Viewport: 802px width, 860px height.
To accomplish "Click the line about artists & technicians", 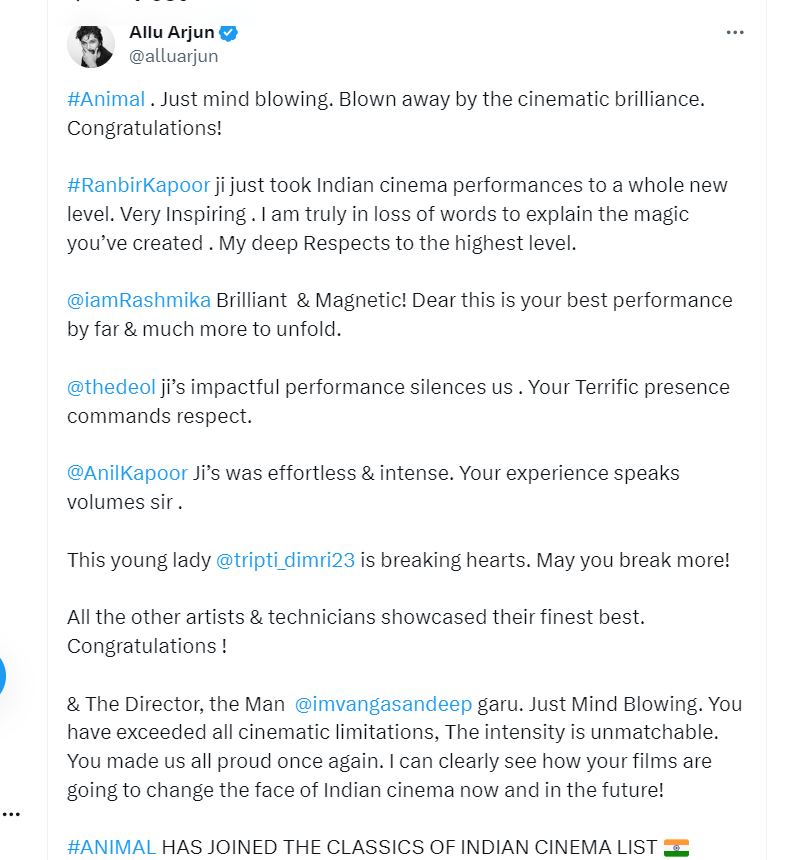I will tap(355, 631).
